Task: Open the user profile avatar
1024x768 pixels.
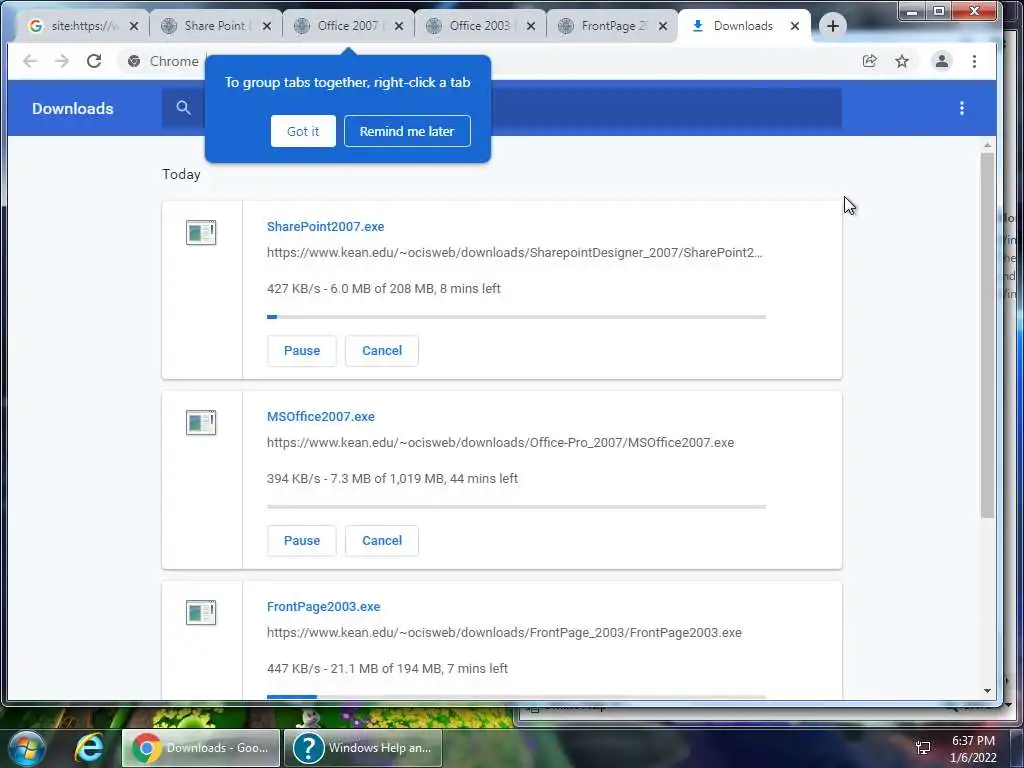Action: (942, 61)
